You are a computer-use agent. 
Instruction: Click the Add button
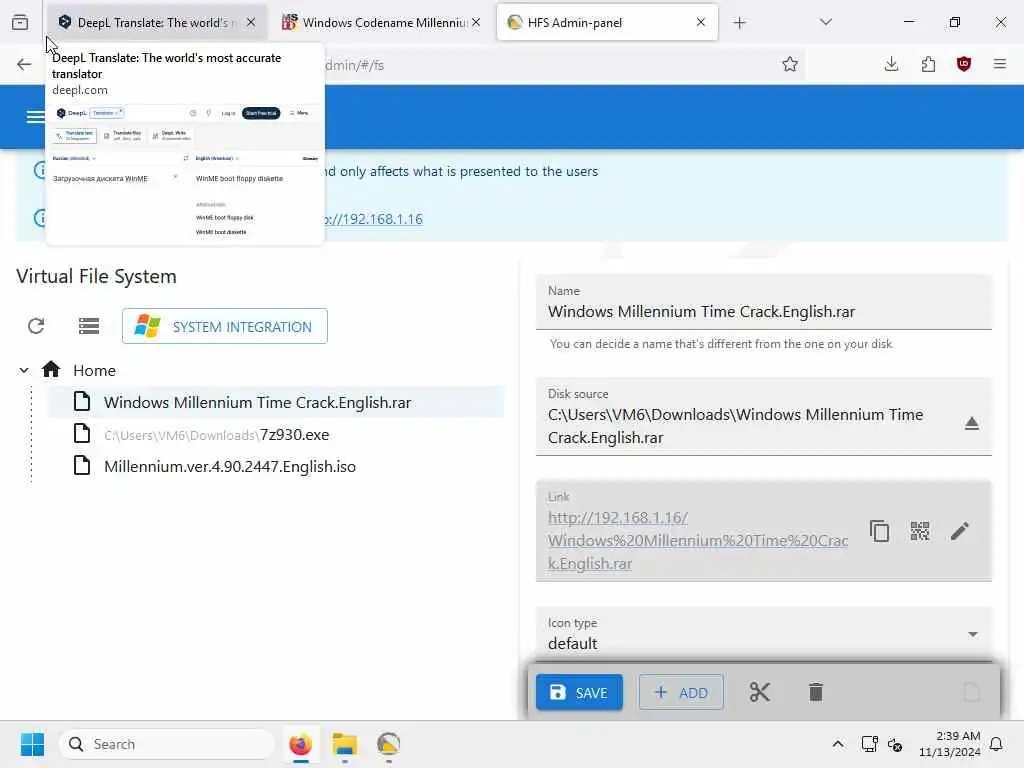tap(681, 692)
